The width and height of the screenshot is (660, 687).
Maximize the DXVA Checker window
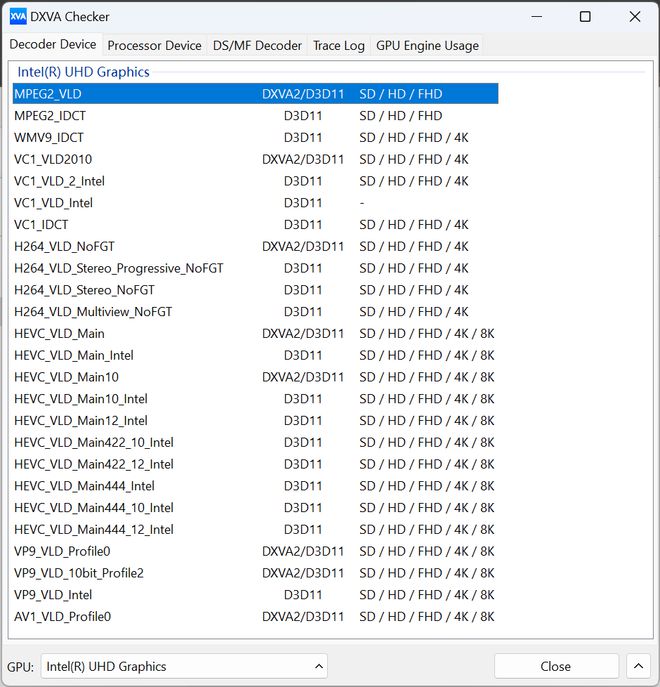pos(585,17)
